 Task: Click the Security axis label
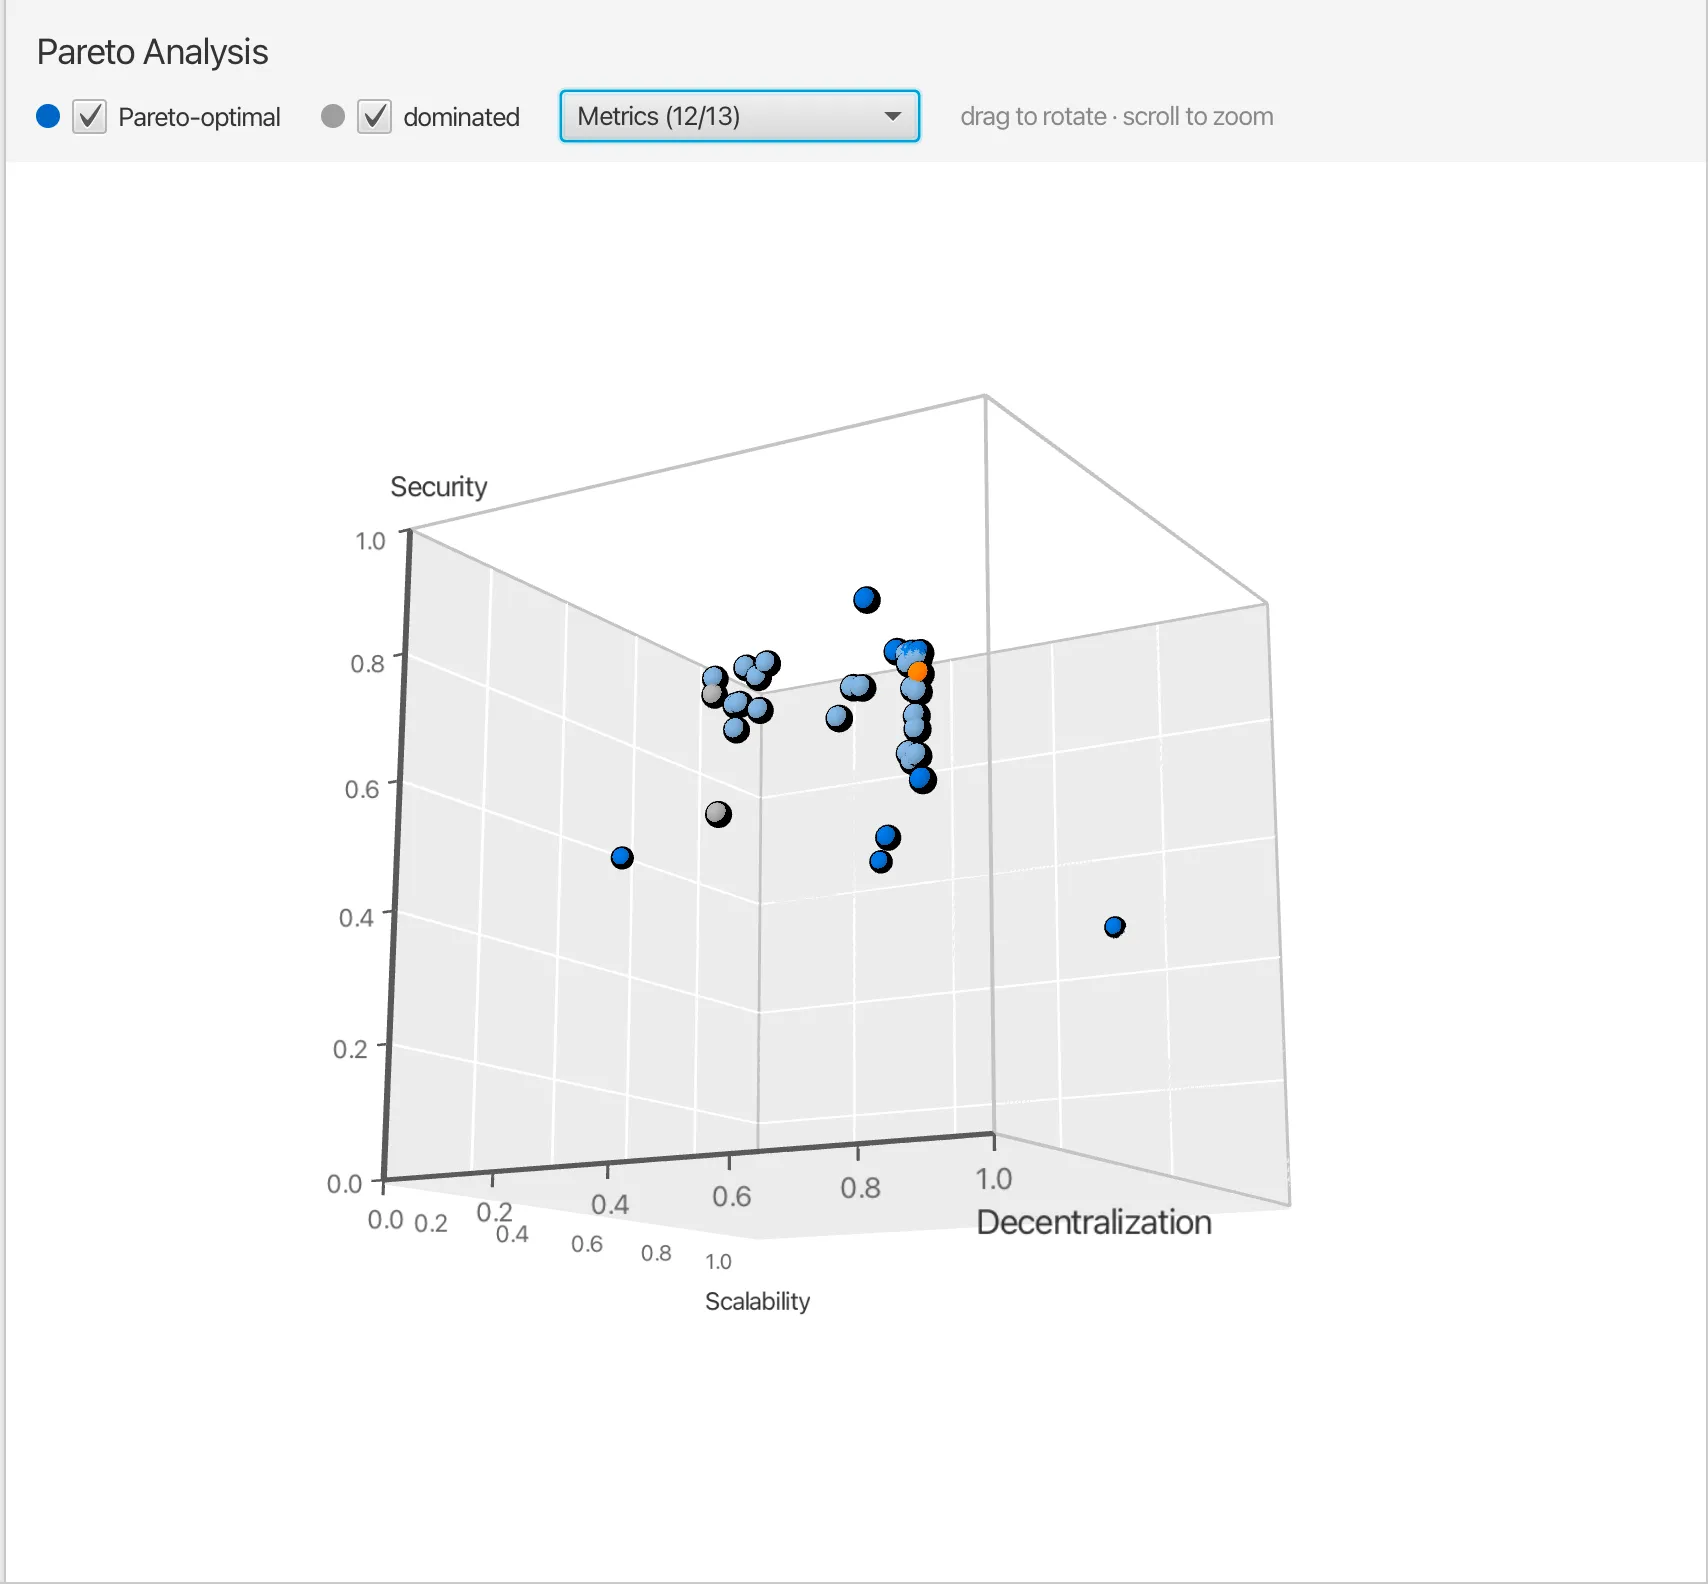438,487
